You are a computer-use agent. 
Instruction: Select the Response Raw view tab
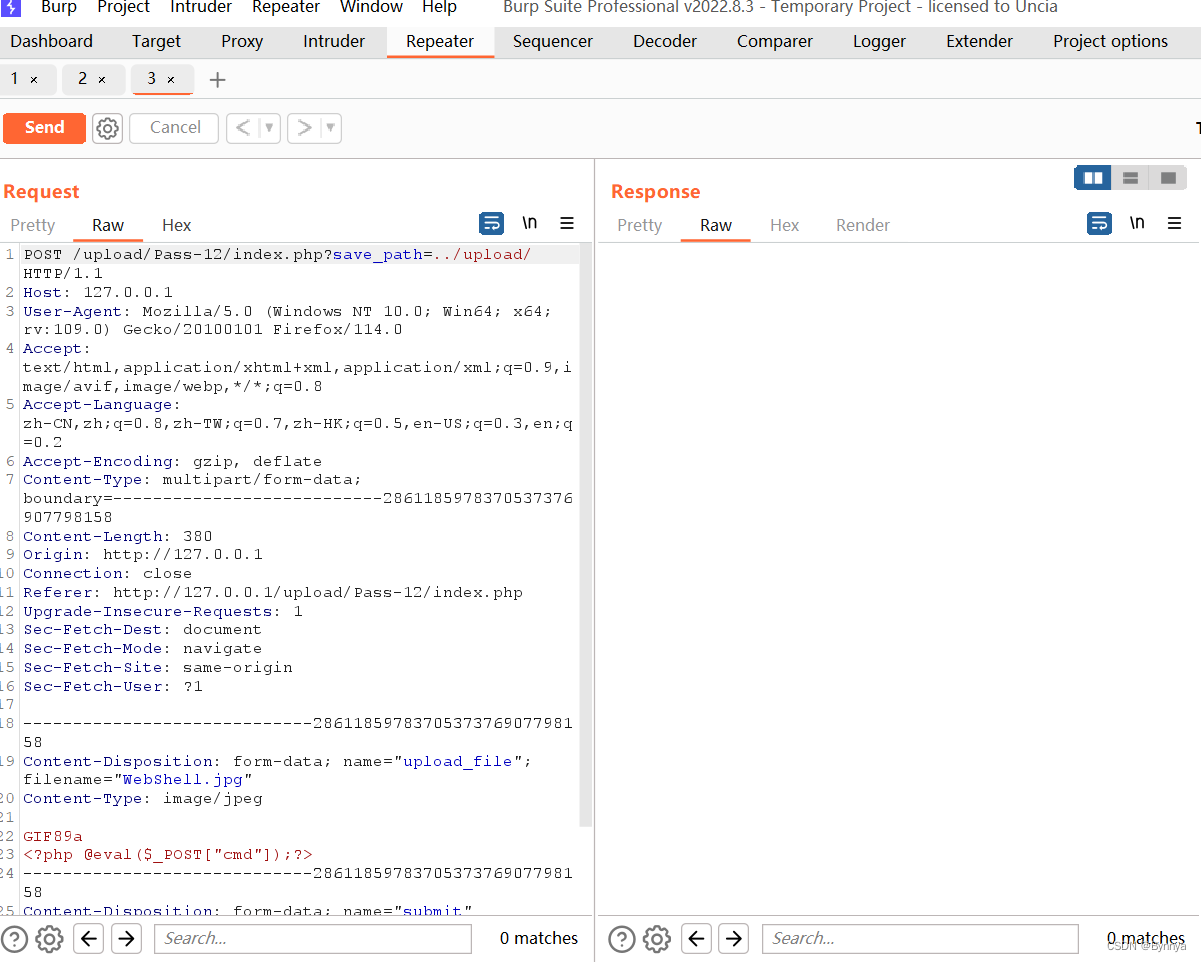point(716,225)
